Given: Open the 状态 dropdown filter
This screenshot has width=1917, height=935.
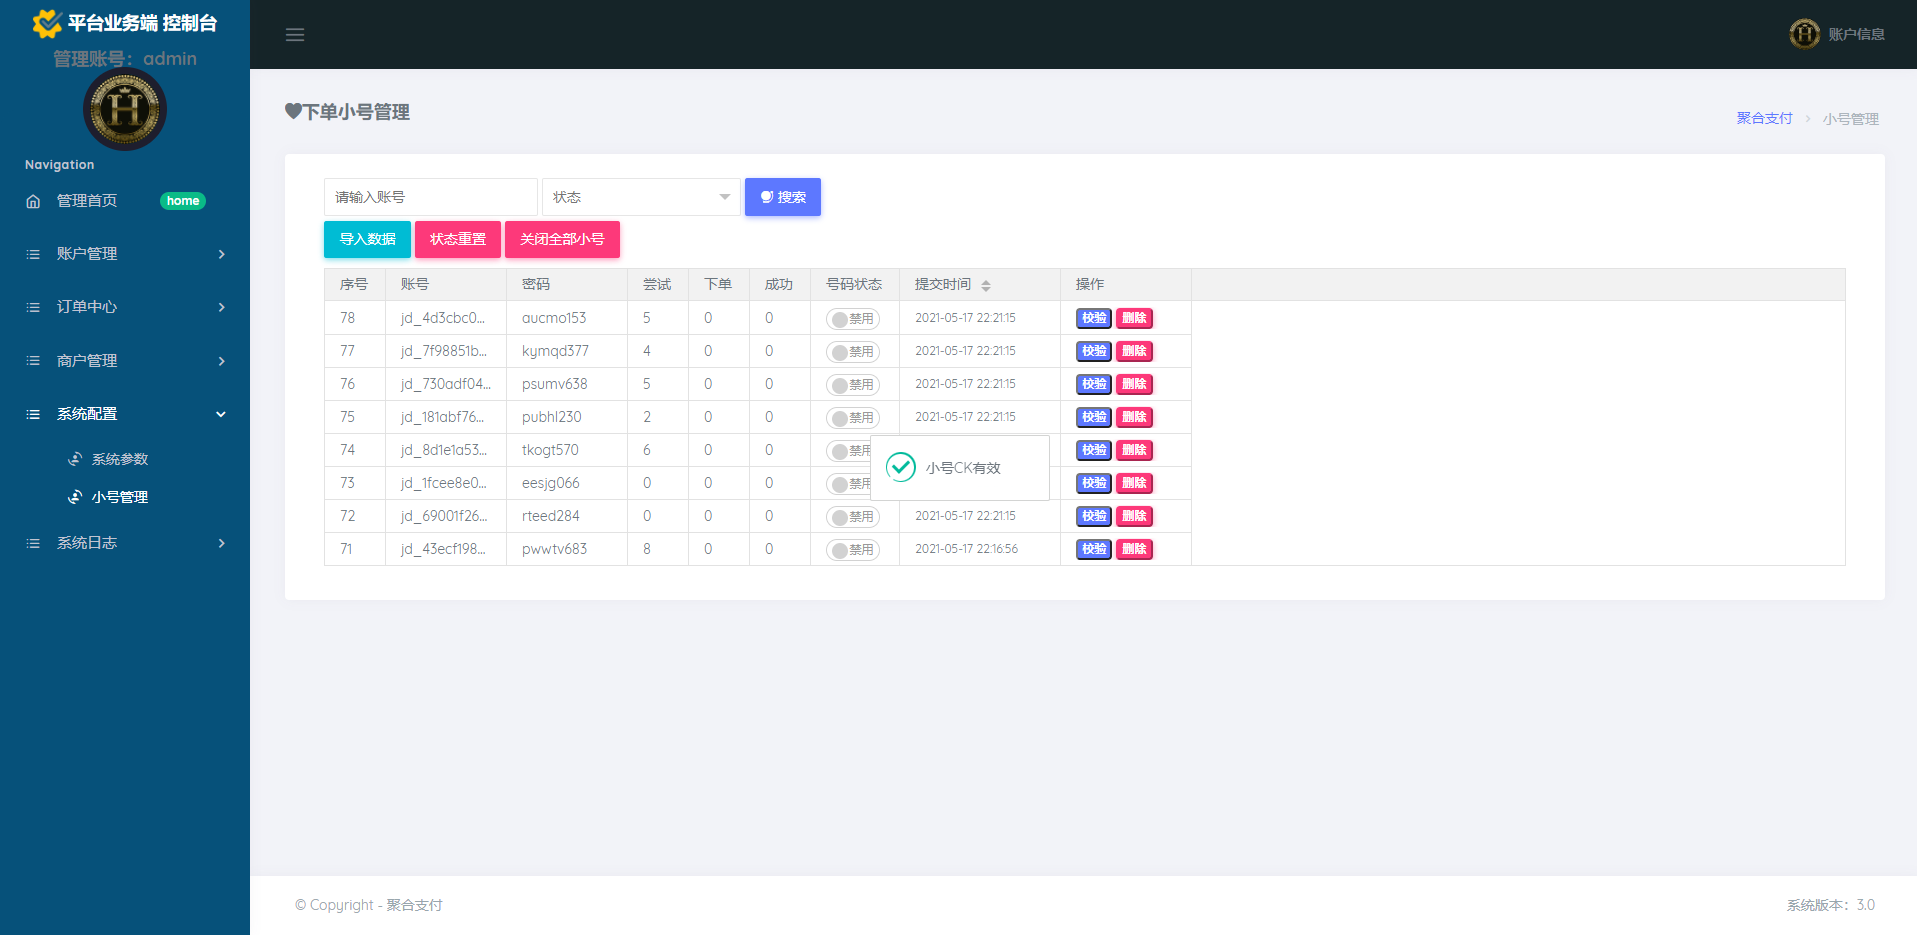Looking at the screenshot, I should [x=640, y=196].
